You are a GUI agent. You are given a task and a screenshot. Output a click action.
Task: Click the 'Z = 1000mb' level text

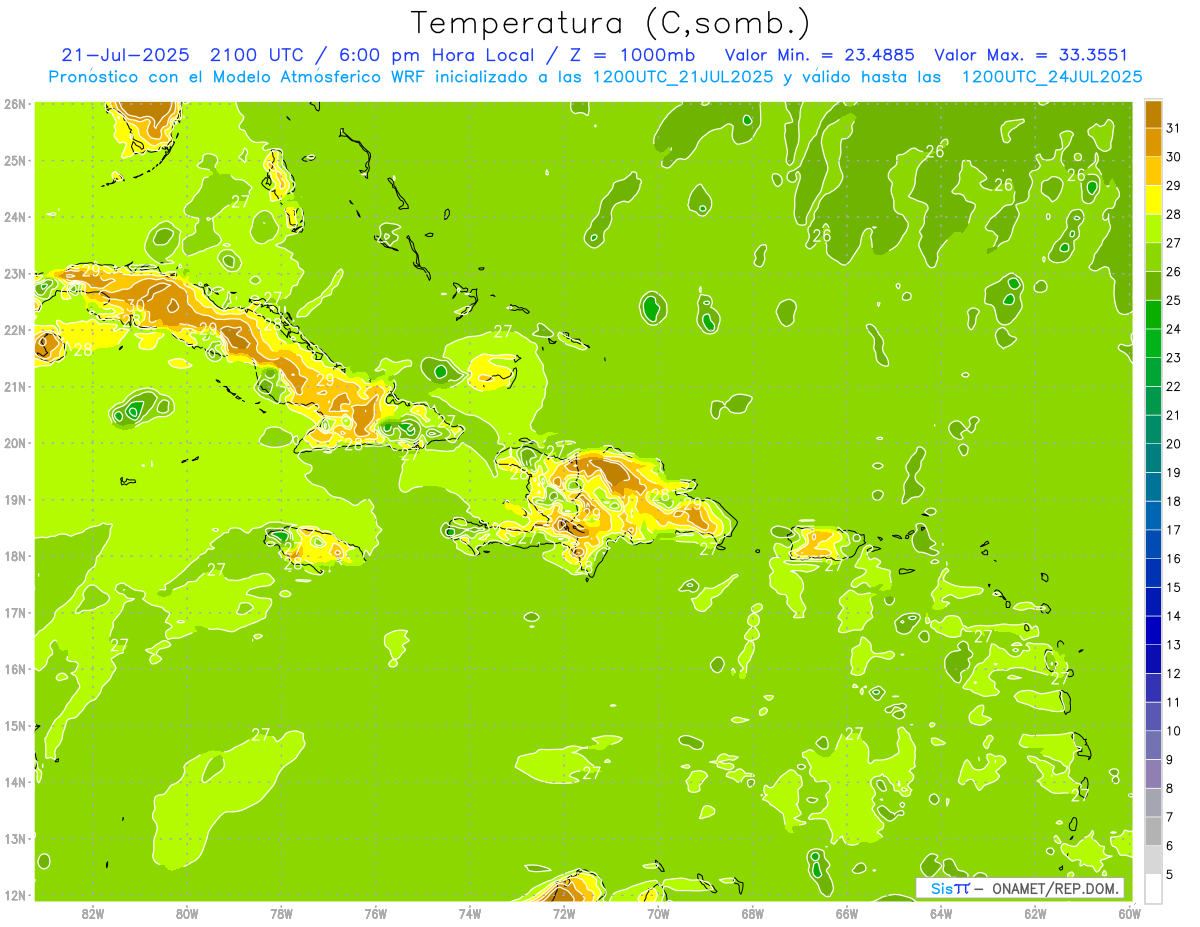(x=630, y=55)
